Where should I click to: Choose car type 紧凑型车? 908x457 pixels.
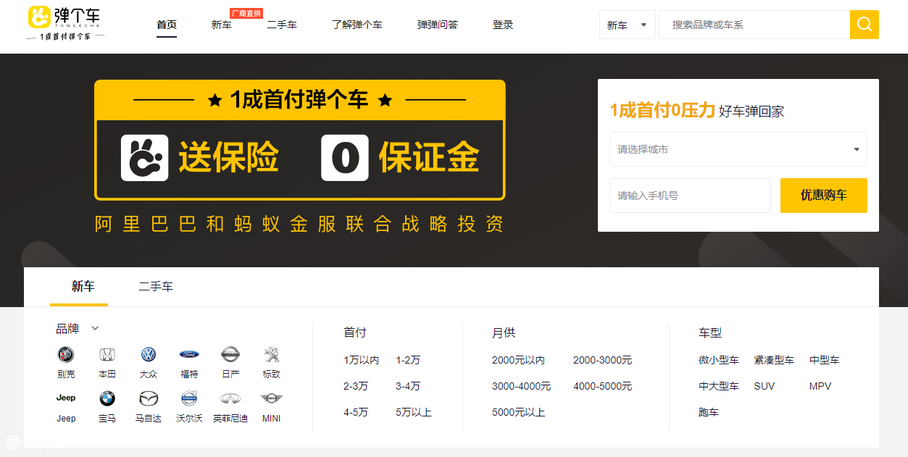point(774,360)
